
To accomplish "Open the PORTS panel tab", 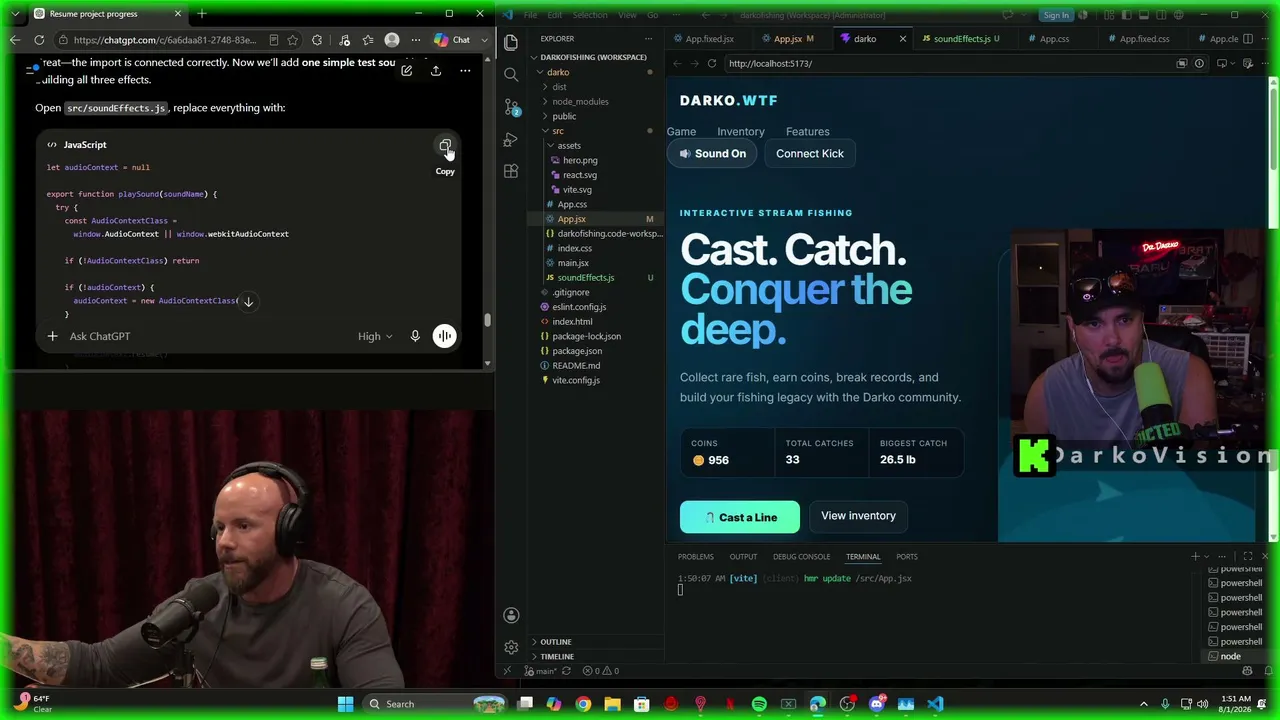I will (x=906, y=556).
